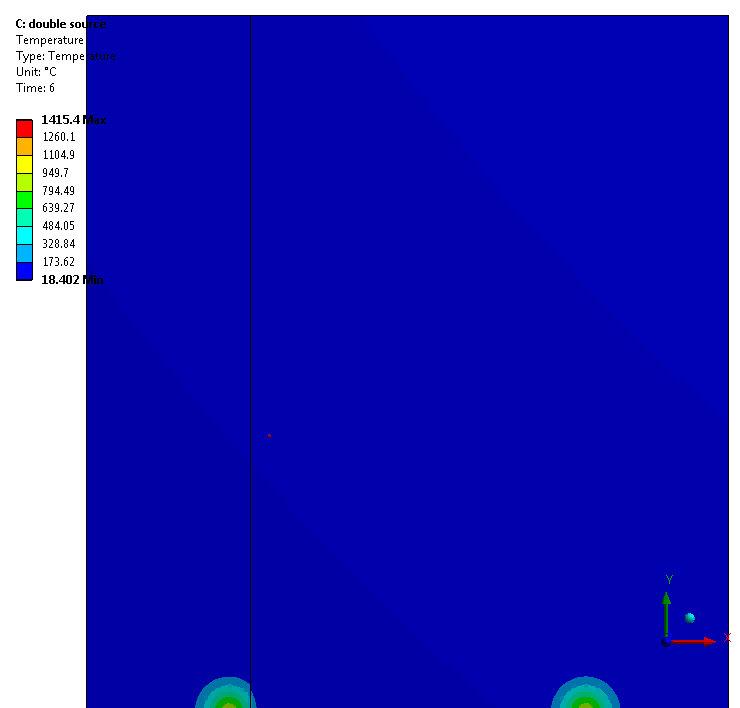
Task: Click the 484.05 legend value label
Action: click(58, 226)
